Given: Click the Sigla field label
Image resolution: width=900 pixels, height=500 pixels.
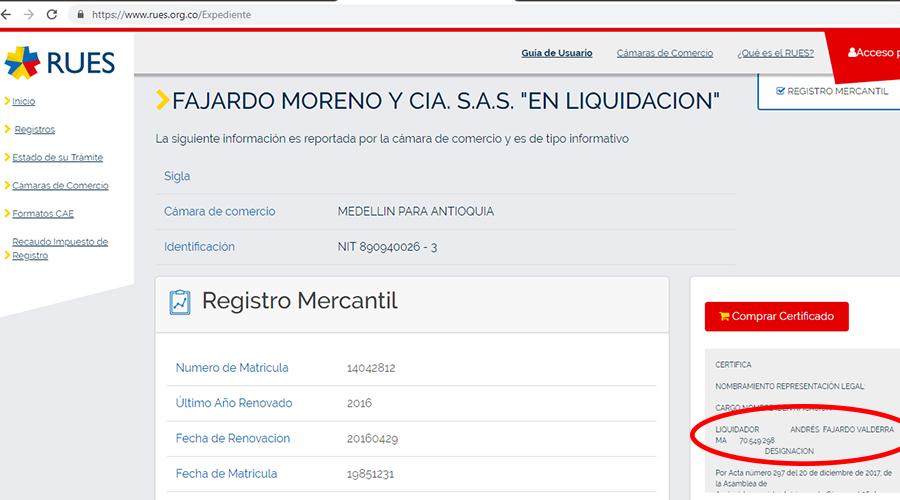Looking at the screenshot, I should tap(177, 176).
